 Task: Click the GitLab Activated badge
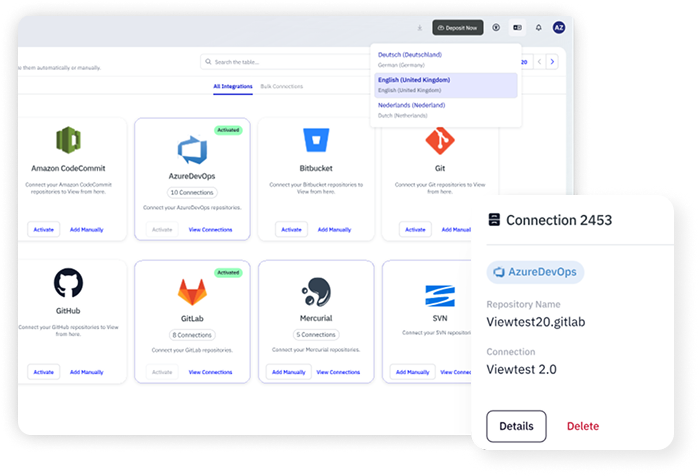pos(228,272)
